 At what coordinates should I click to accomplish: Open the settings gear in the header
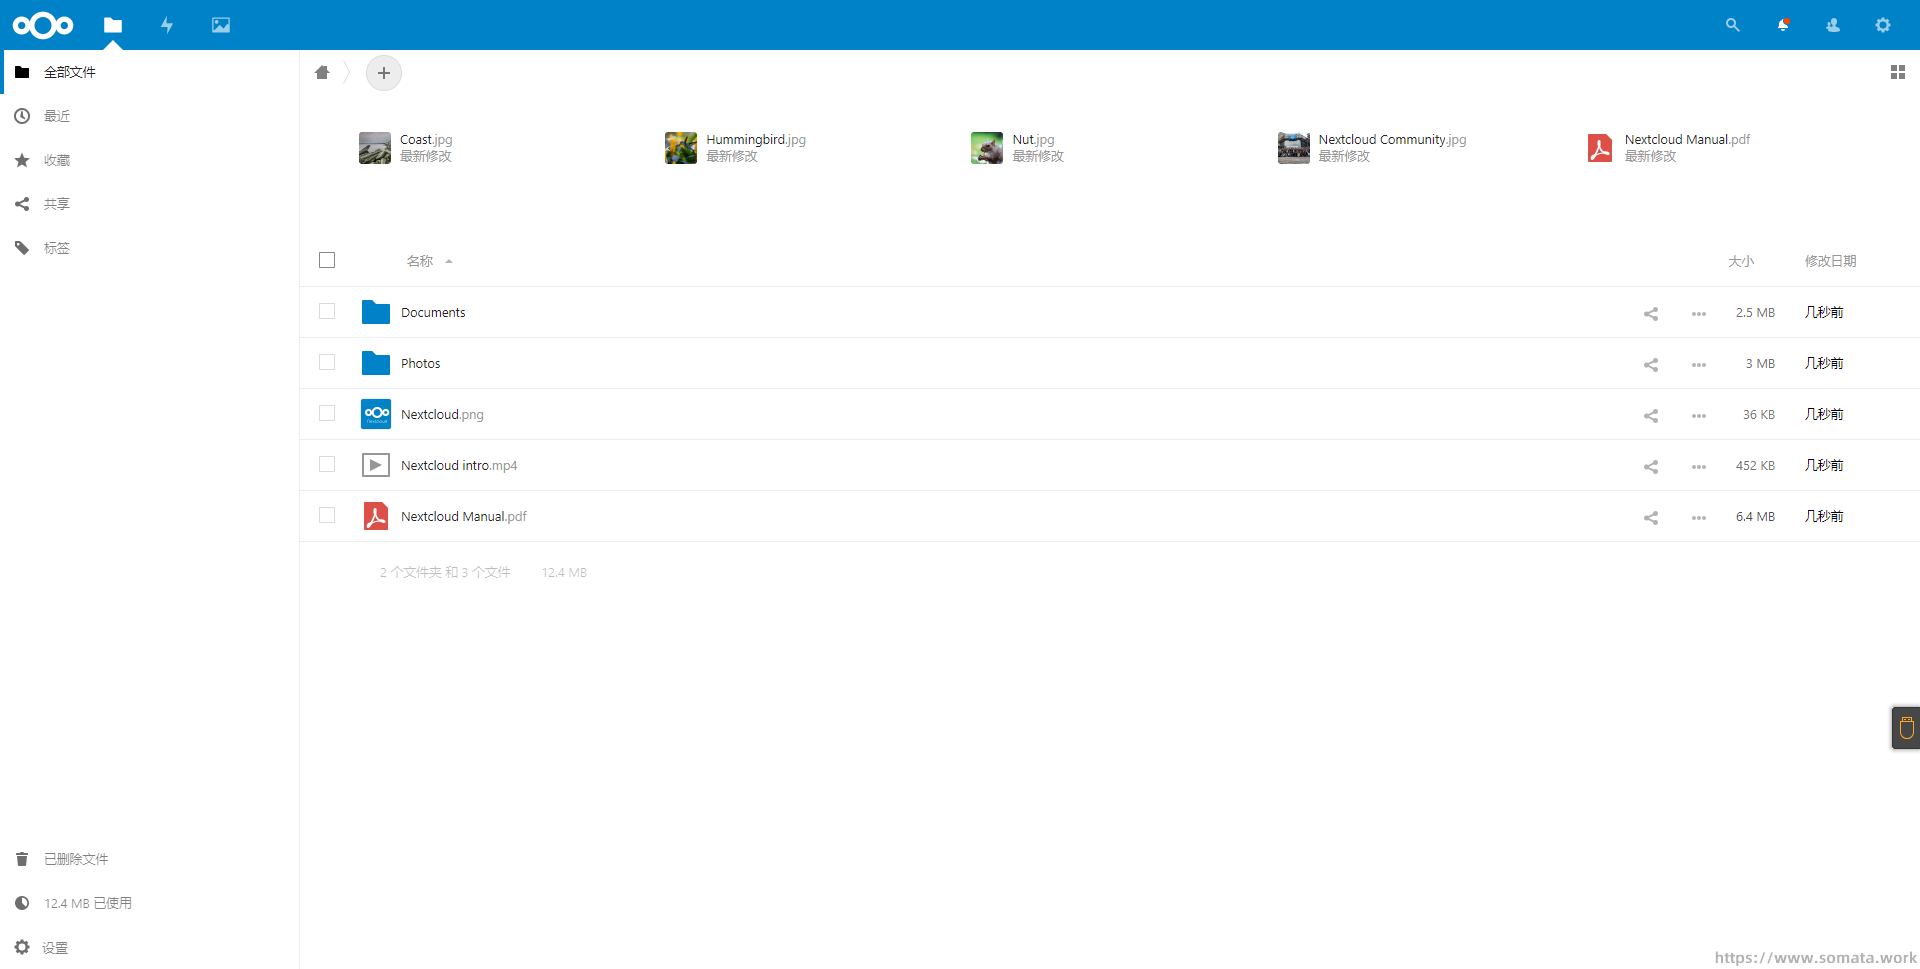click(x=1883, y=25)
